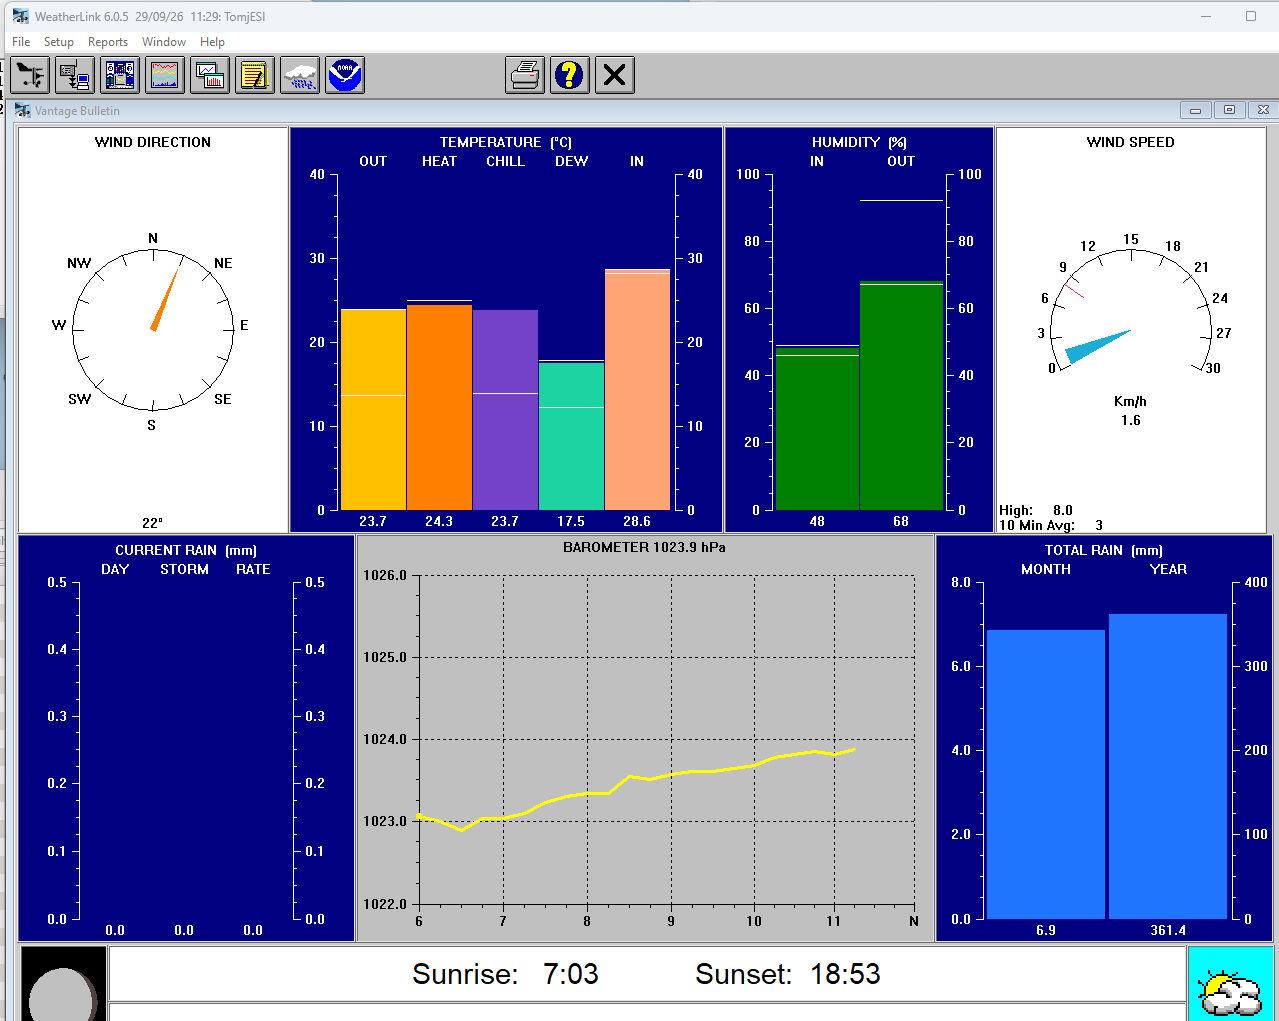This screenshot has height=1021, width=1279.
Task: Open the Help menu
Action: pos(212,42)
